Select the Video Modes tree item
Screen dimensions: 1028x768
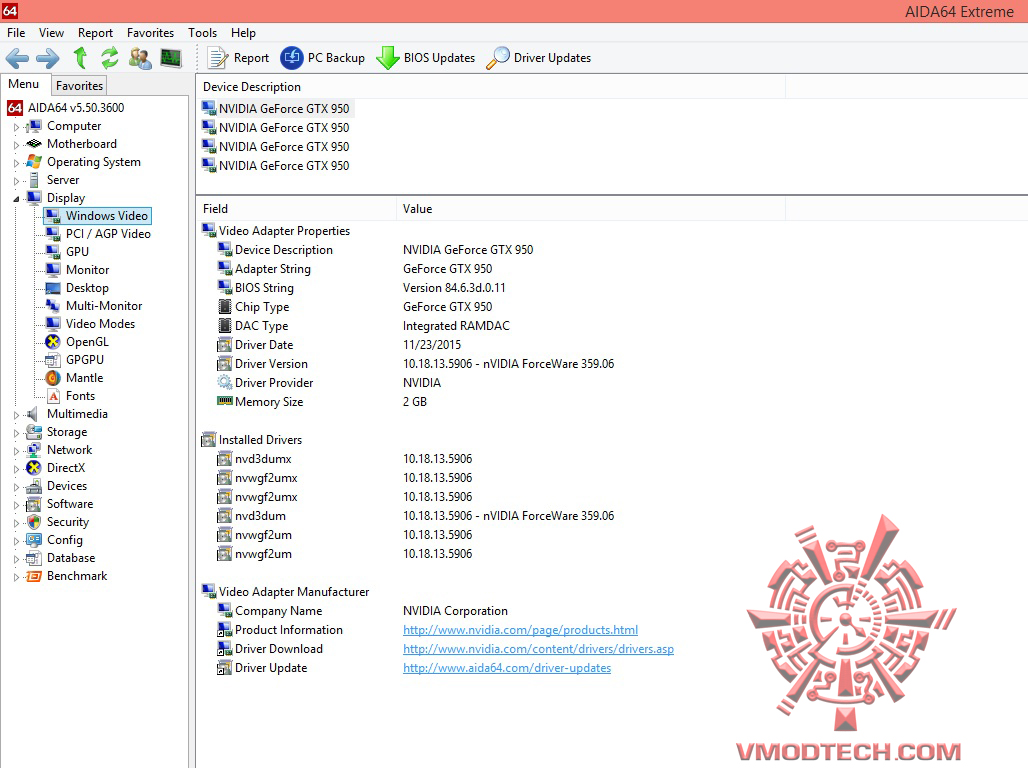coord(100,324)
